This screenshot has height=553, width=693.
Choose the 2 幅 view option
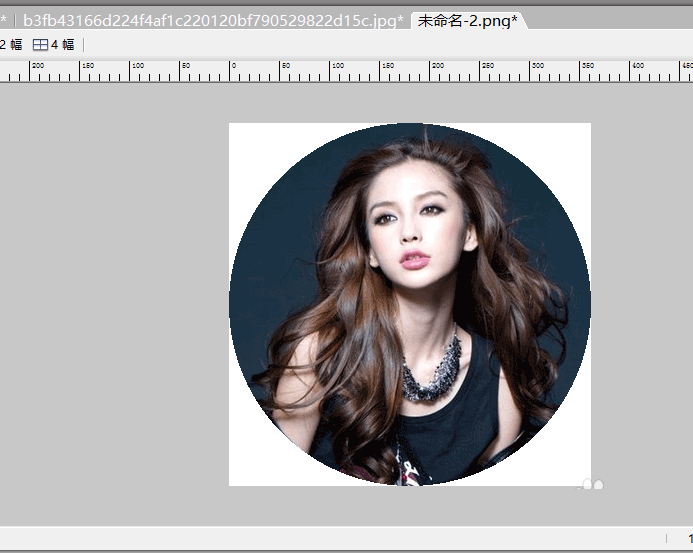tap(11, 45)
